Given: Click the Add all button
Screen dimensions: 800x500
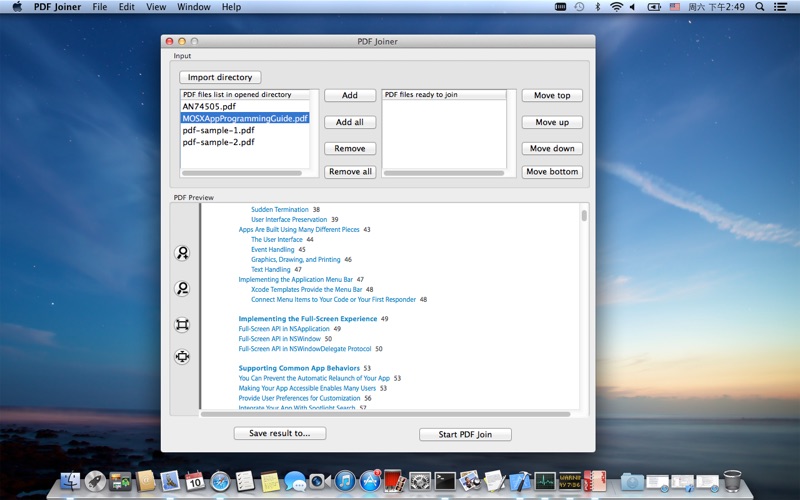Looking at the screenshot, I should point(349,122).
